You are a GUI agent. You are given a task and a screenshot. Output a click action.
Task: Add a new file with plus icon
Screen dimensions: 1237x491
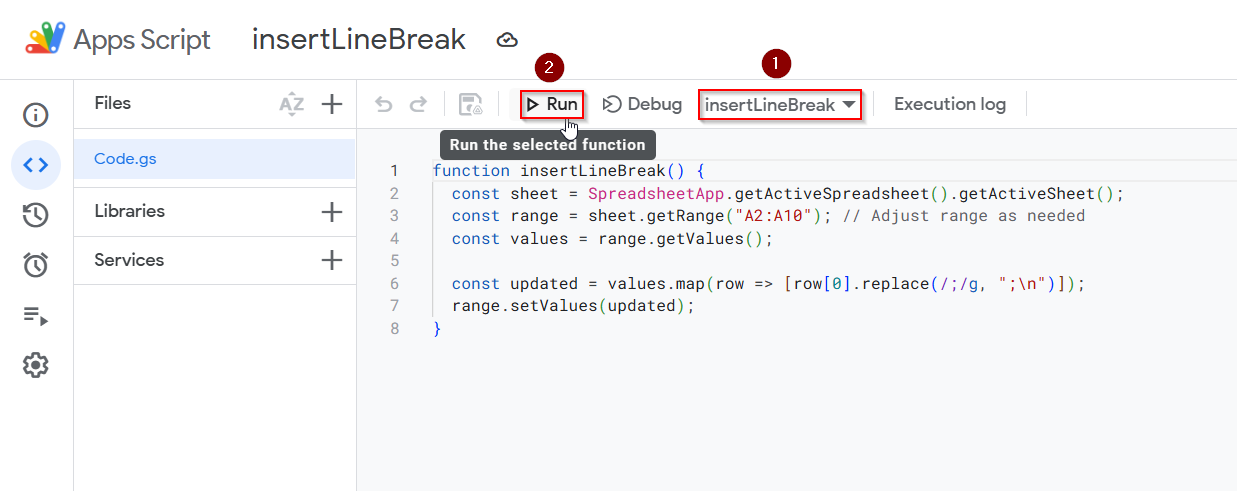(x=332, y=104)
